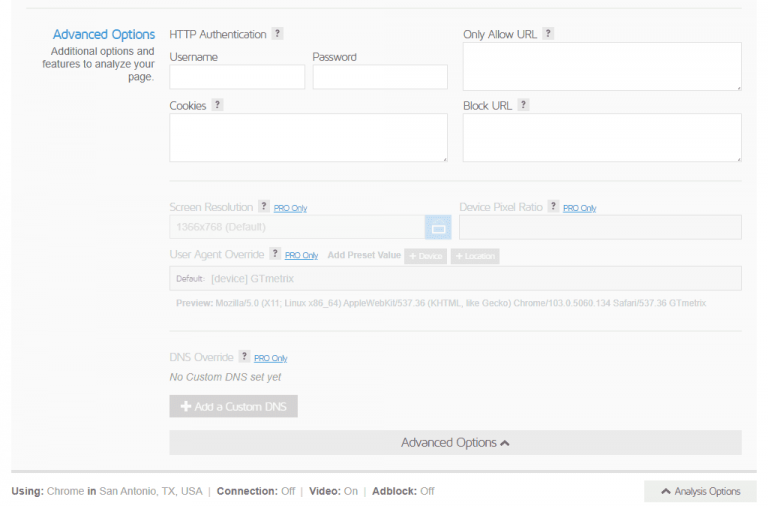Focus the Username input field
Image resolution: width=768 pixels, height=506 pixels.
click(x=237, y=77)
